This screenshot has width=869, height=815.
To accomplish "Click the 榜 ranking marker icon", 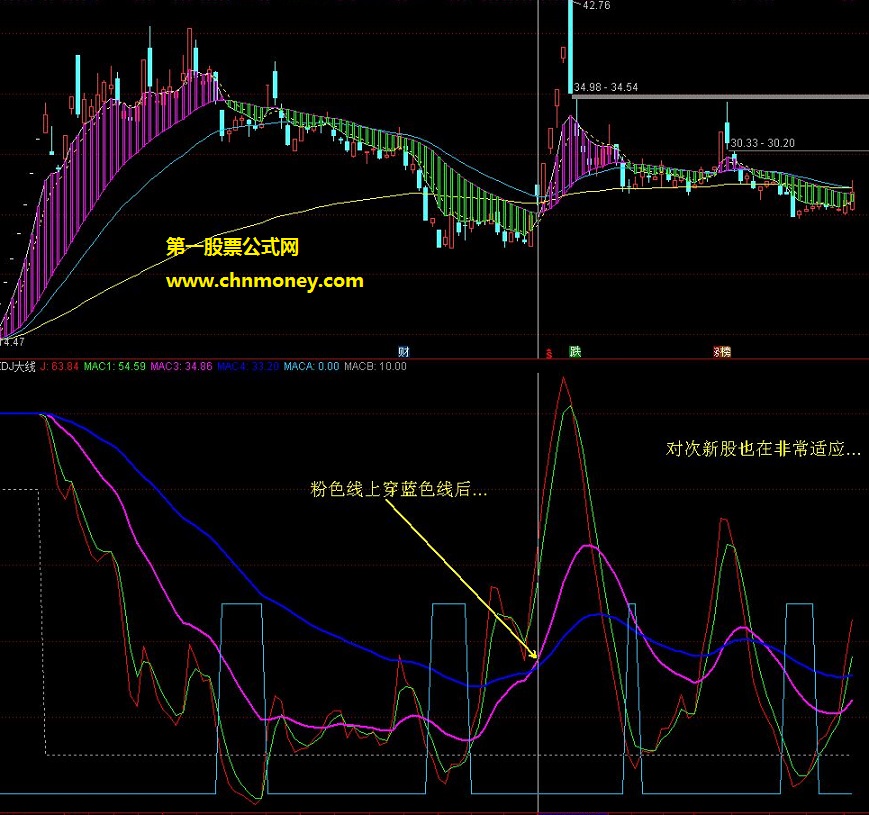I will (x=723, y=351).
